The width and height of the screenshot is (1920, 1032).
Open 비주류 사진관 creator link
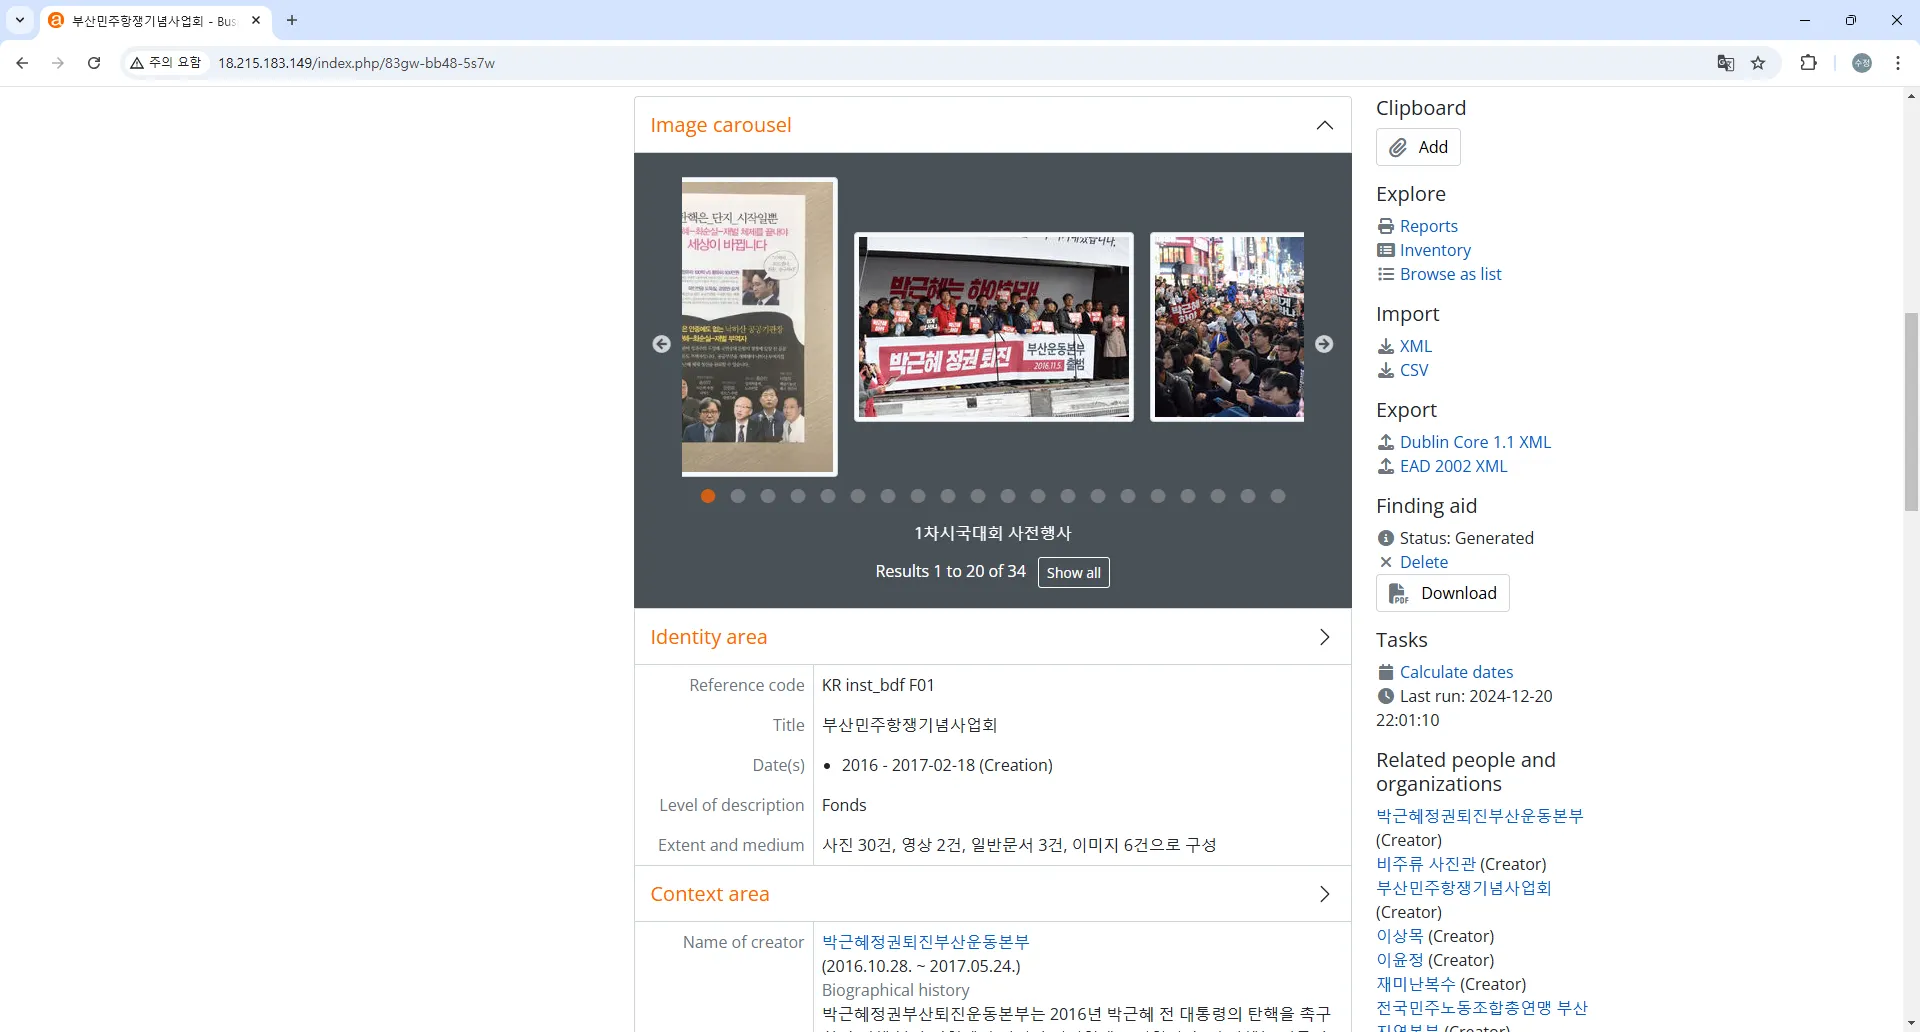pos(1426,864)
